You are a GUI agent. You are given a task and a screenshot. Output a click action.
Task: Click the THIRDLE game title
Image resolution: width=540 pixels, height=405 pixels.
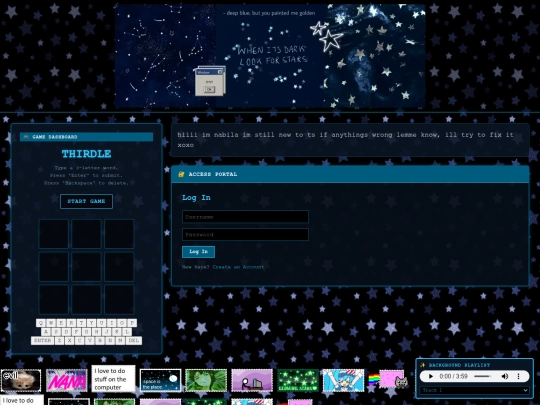(x=86, y=154)
